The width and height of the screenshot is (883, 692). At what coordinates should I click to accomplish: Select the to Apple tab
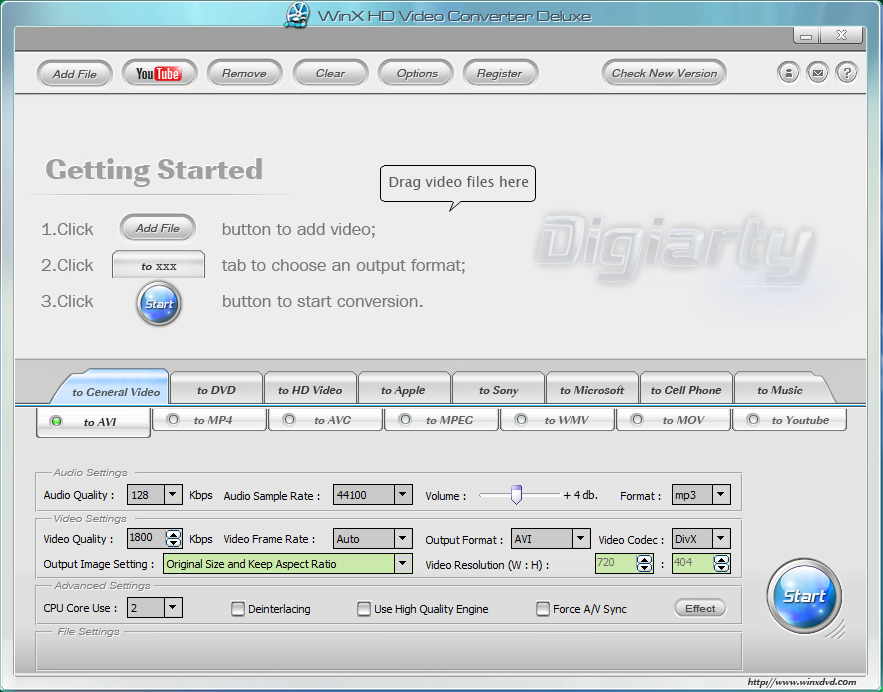tap(403, 389)
